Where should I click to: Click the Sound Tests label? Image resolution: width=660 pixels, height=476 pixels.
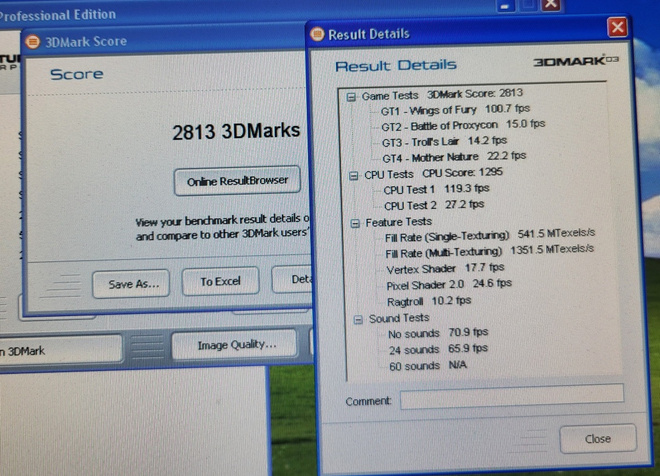pos(399,318)
